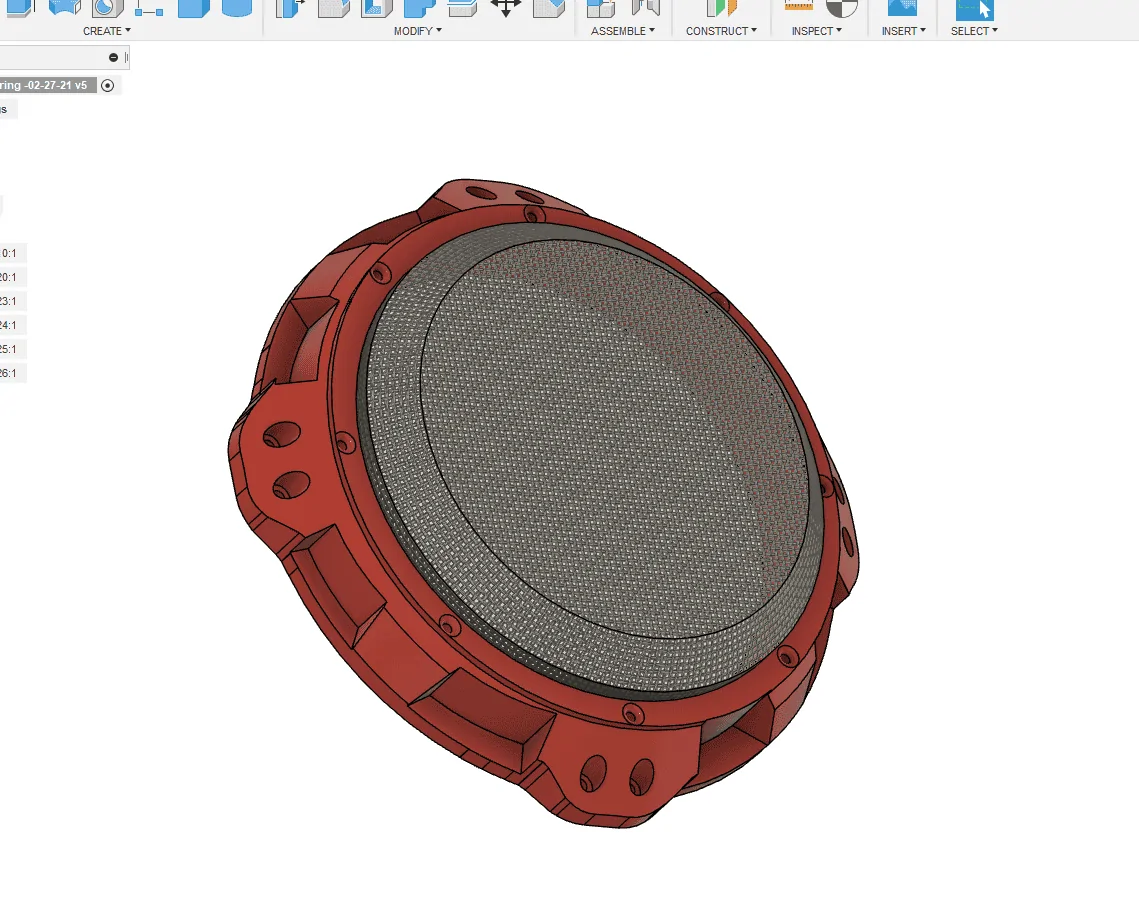Screen dimensions: 1139x898
Task: Select the Combine tool icon
Action: [x=420, y=7]
